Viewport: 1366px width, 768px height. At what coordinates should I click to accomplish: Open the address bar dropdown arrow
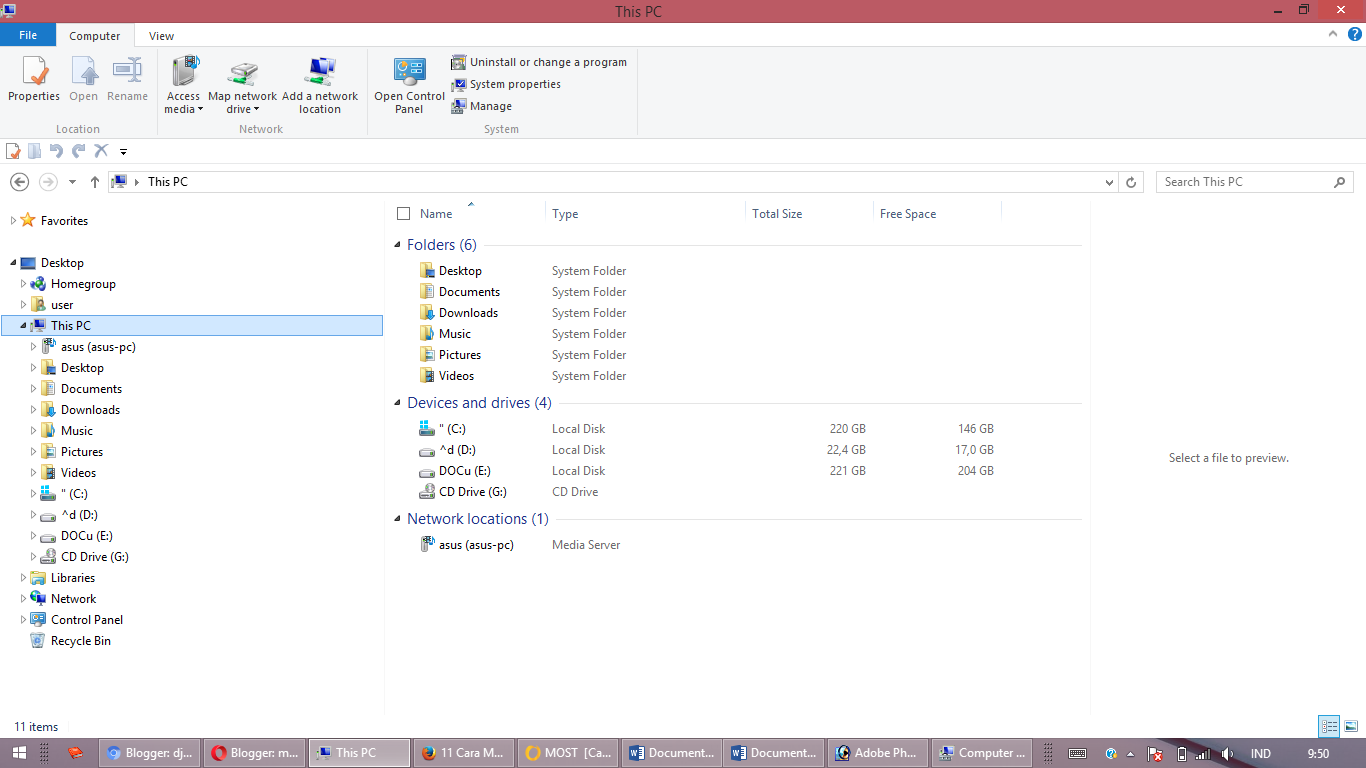(x=1109, y=181)
